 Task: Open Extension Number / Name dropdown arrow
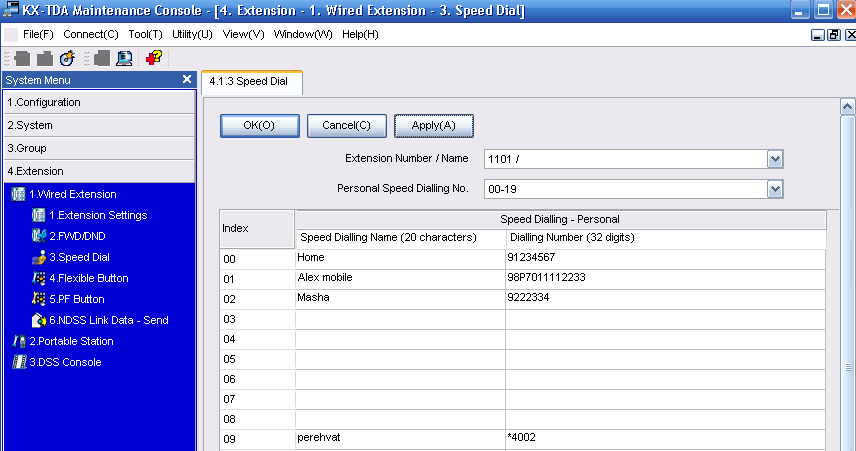click(x=775, y=159)
